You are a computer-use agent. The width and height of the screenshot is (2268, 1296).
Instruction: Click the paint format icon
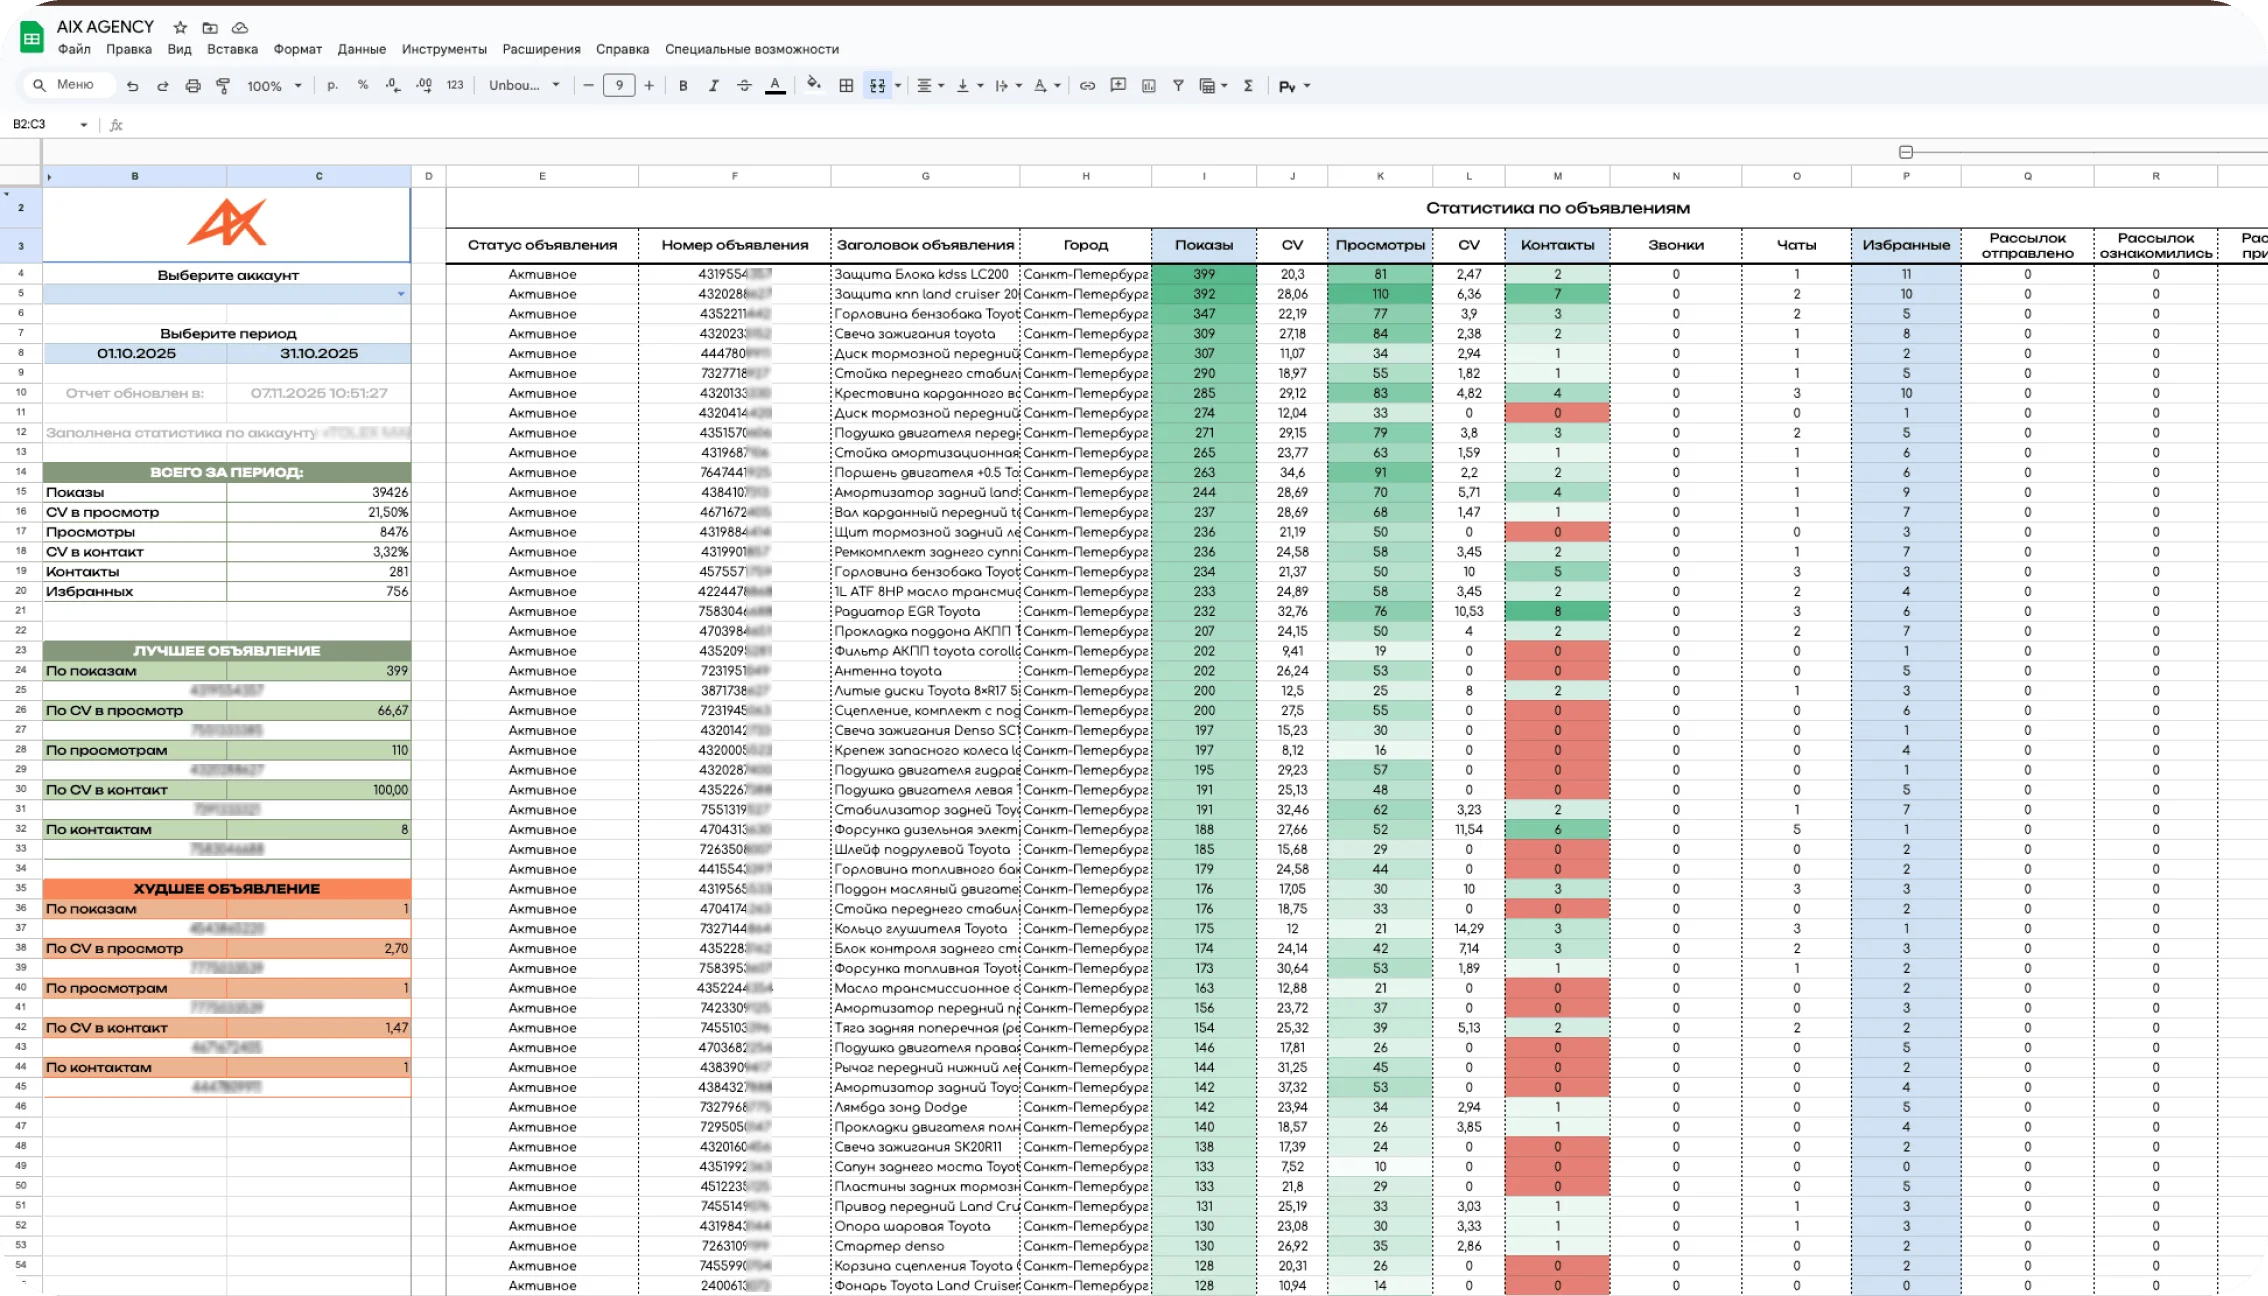click(x=223, y=86)
